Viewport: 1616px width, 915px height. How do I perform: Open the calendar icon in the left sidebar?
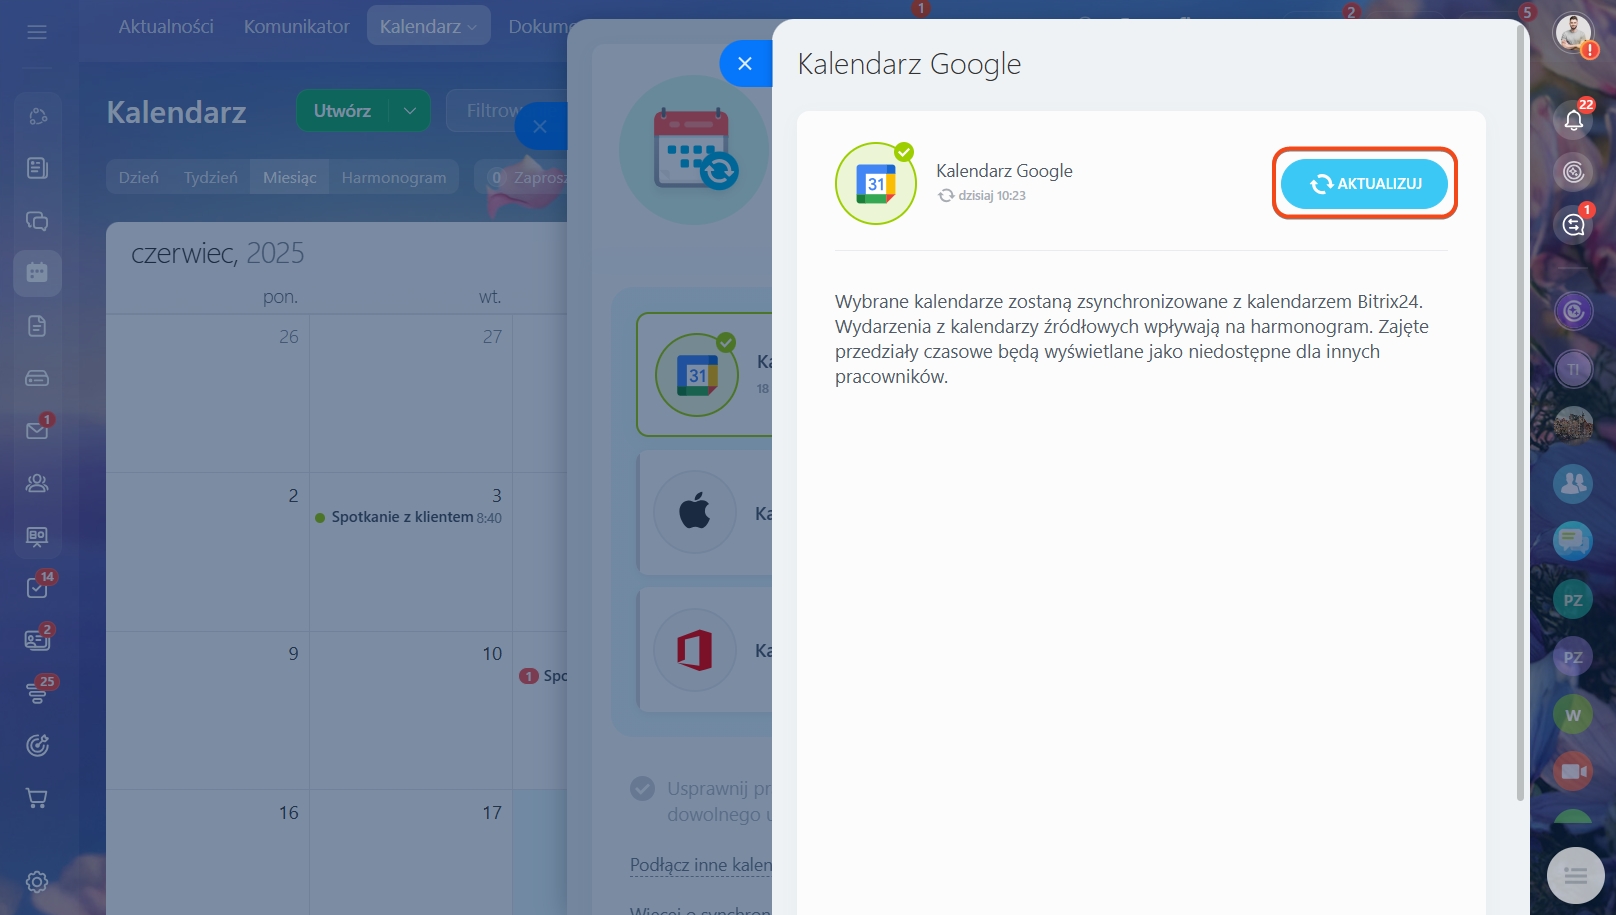37,273
